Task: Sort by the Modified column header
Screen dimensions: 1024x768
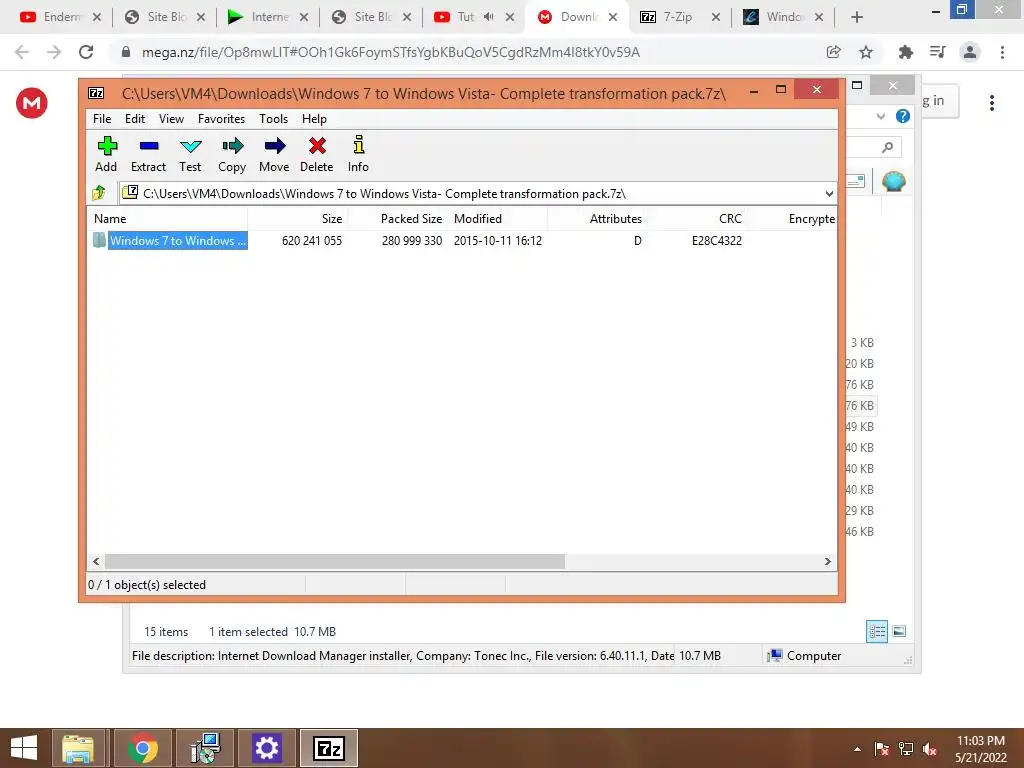Action: 498,219
